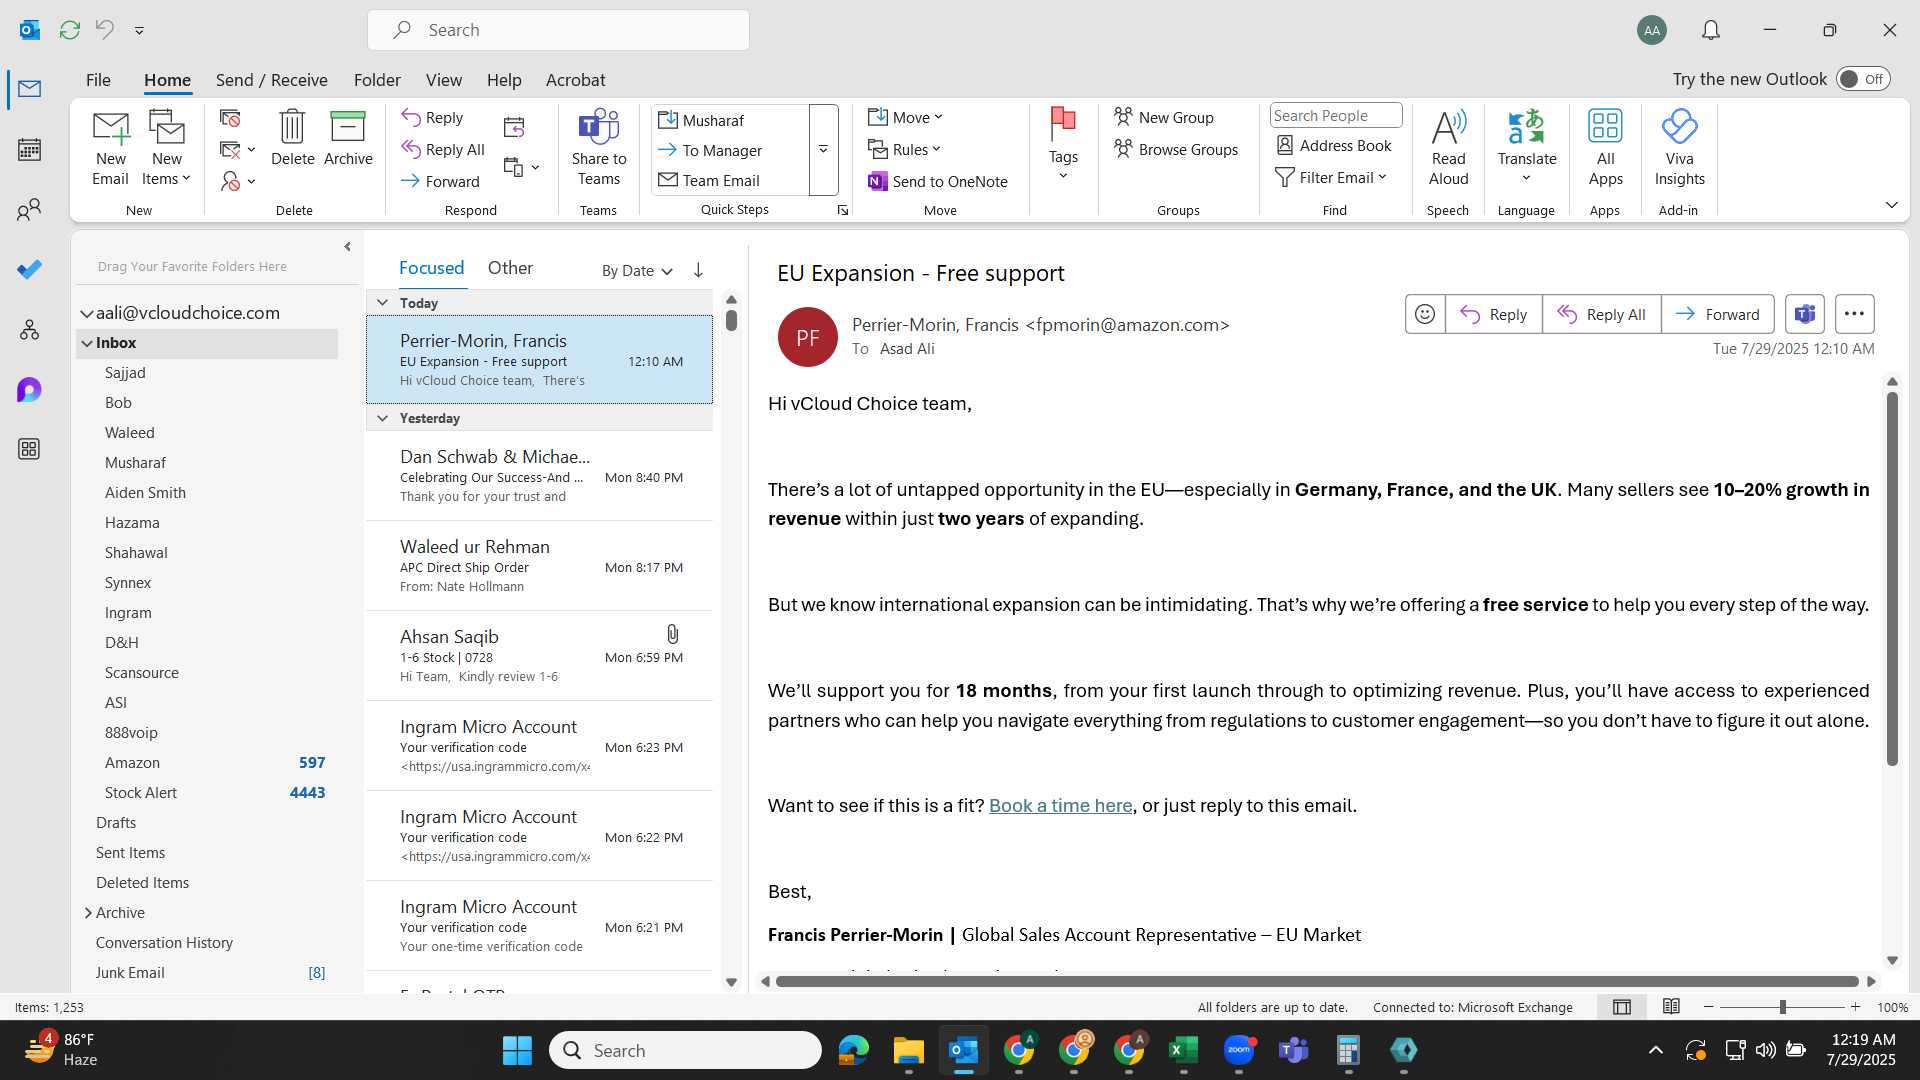Open File Explorer from the taskbar

click(908, 1050)
